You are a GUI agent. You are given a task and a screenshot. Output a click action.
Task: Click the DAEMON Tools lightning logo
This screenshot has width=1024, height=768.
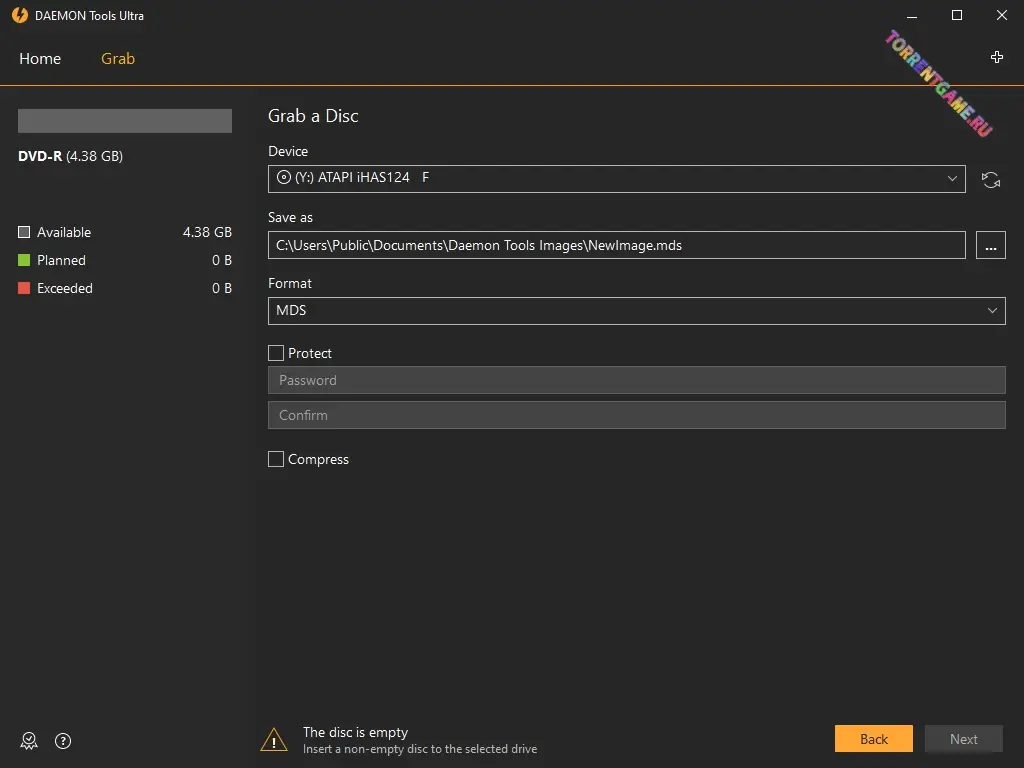19,16
